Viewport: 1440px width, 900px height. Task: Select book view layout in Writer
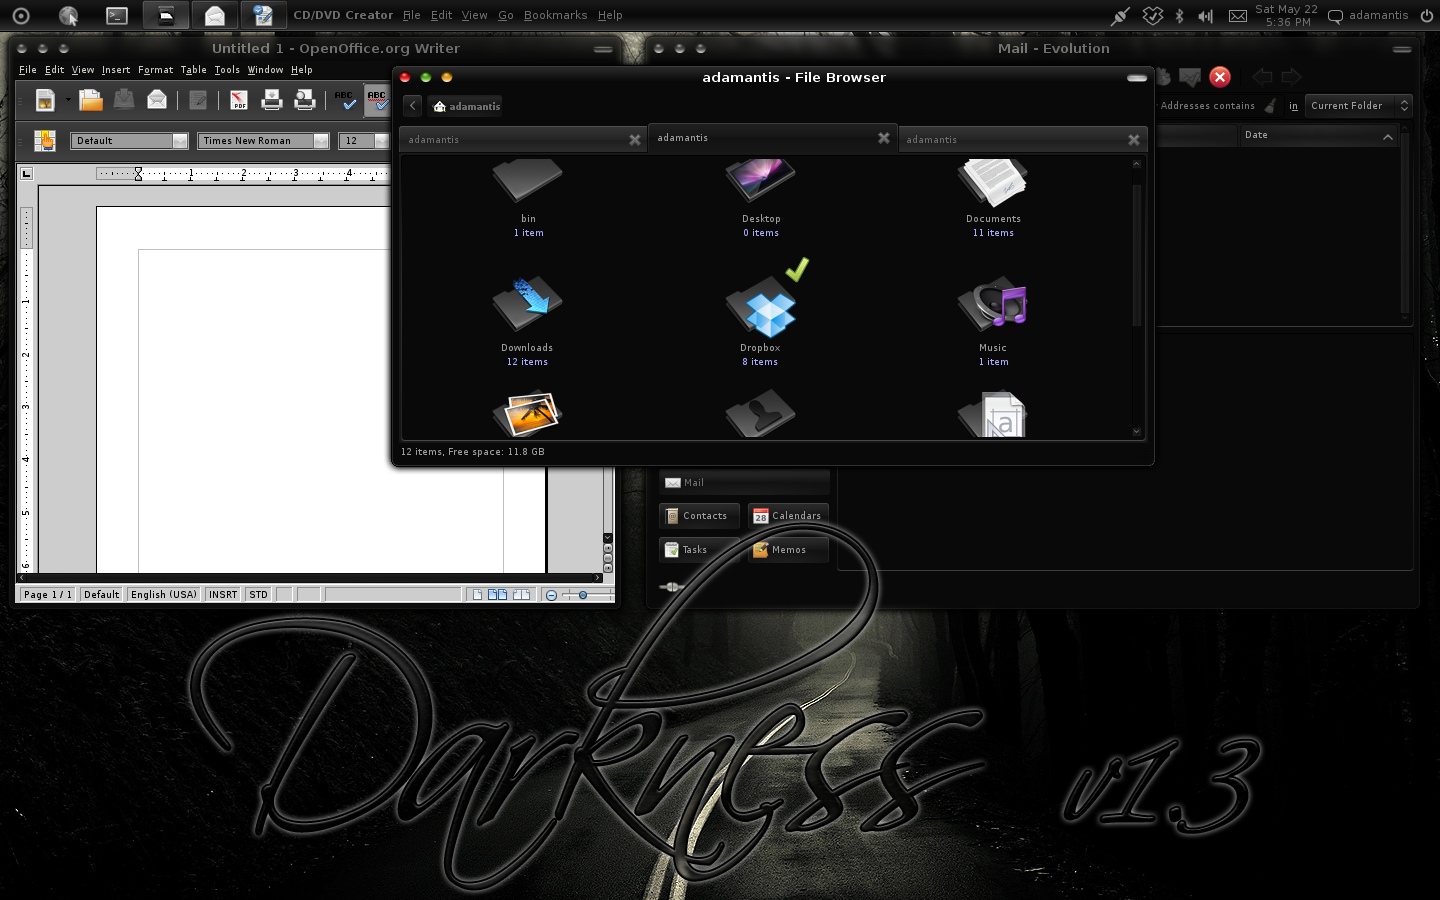pos(521,594)
